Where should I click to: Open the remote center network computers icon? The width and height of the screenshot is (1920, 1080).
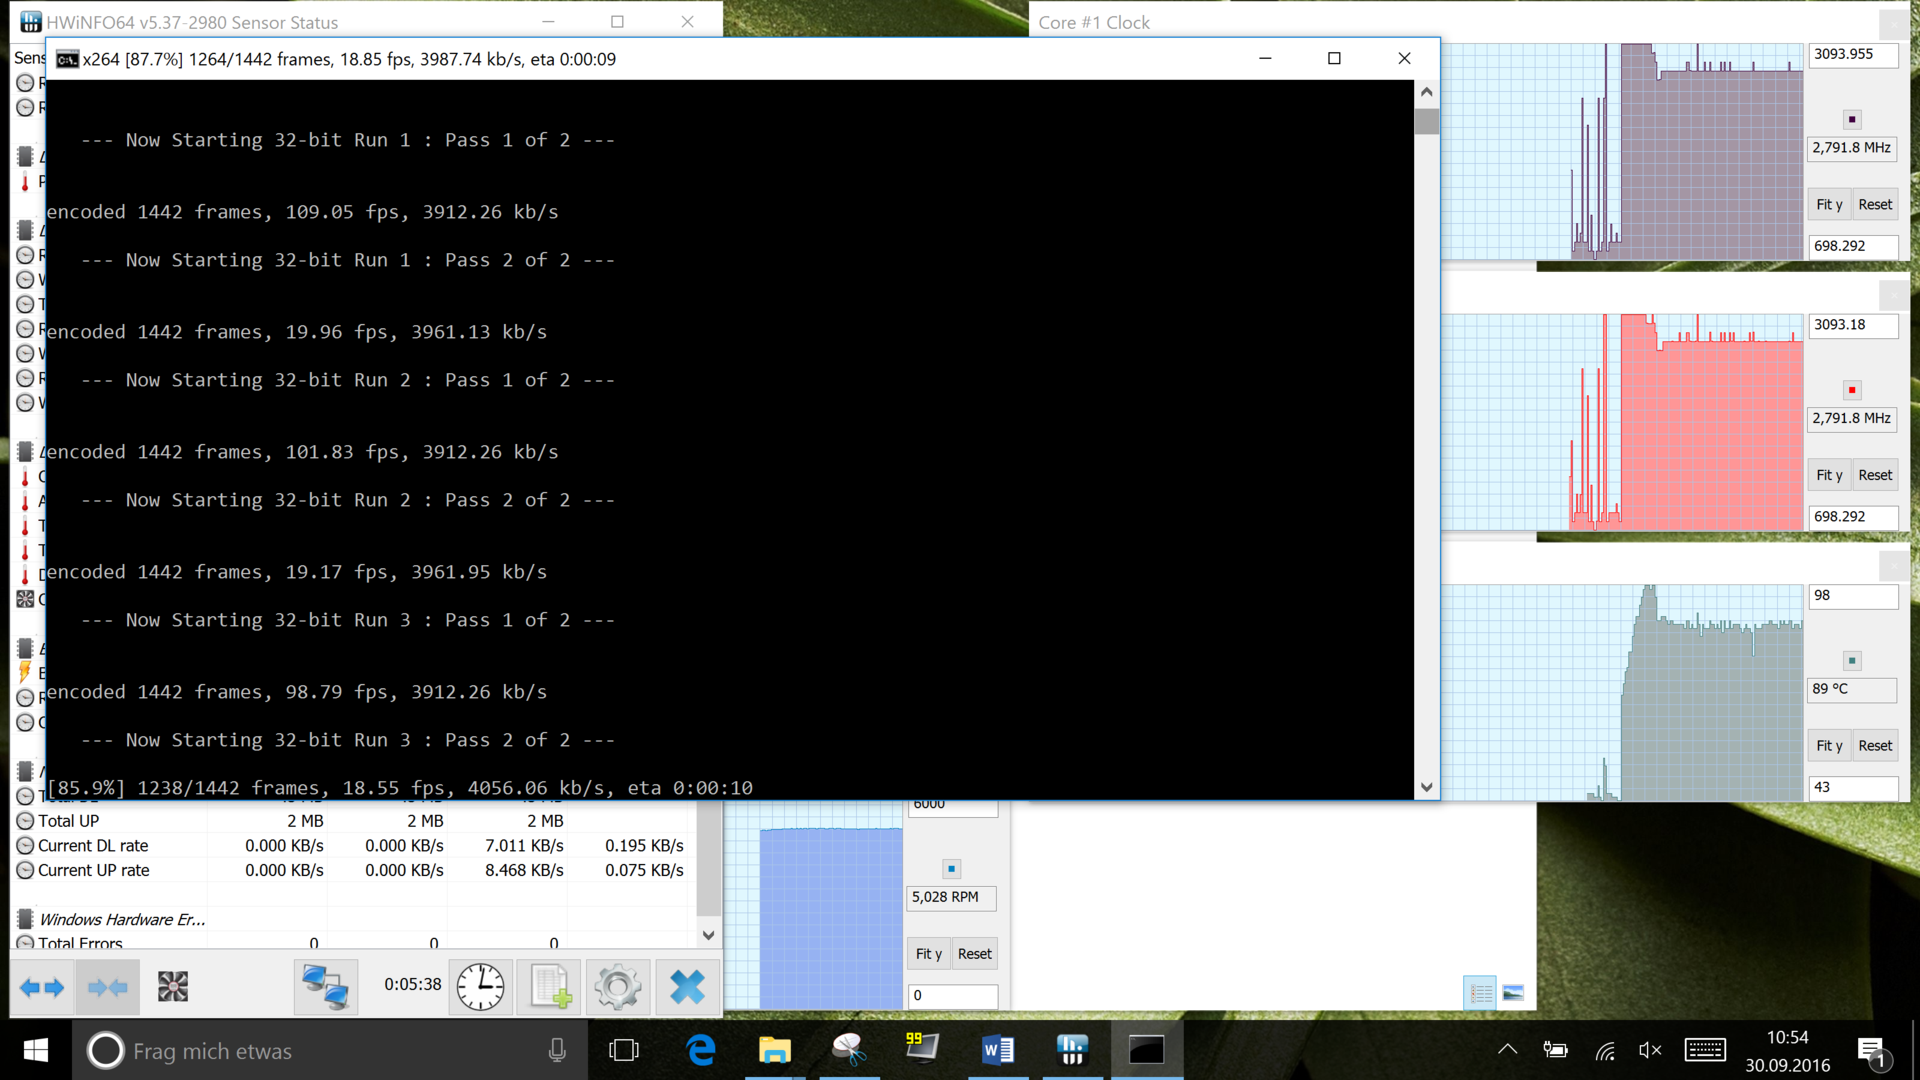tap(325, 988)
